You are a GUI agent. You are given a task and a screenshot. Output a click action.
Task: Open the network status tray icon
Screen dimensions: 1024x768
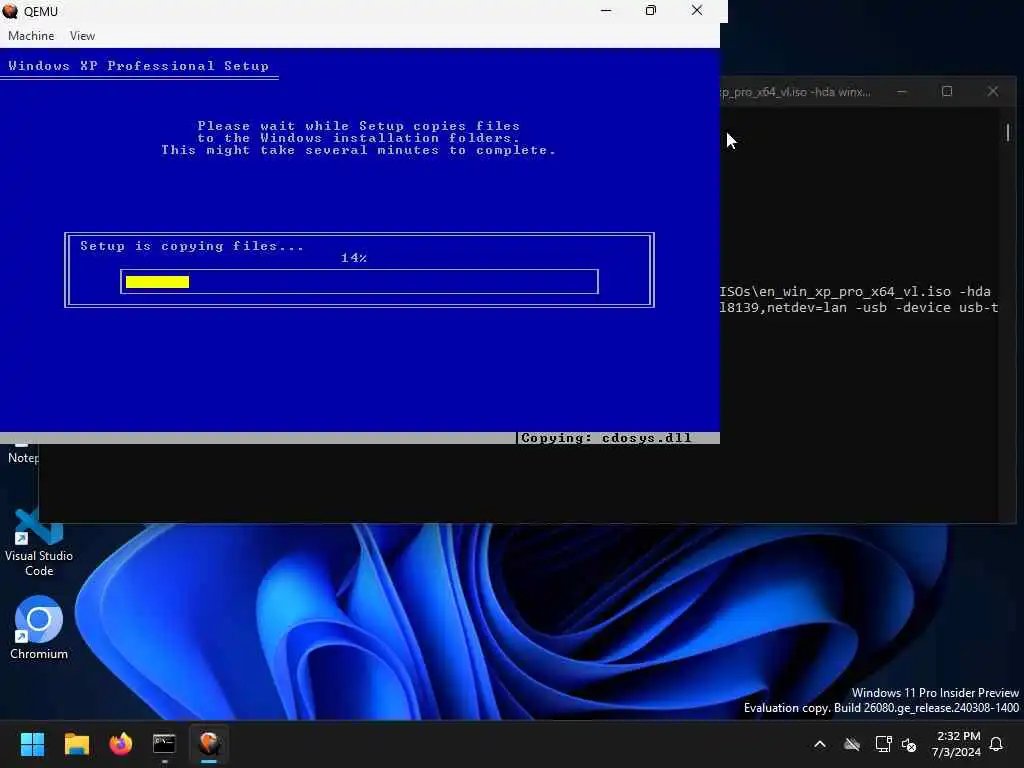point(883,744)
